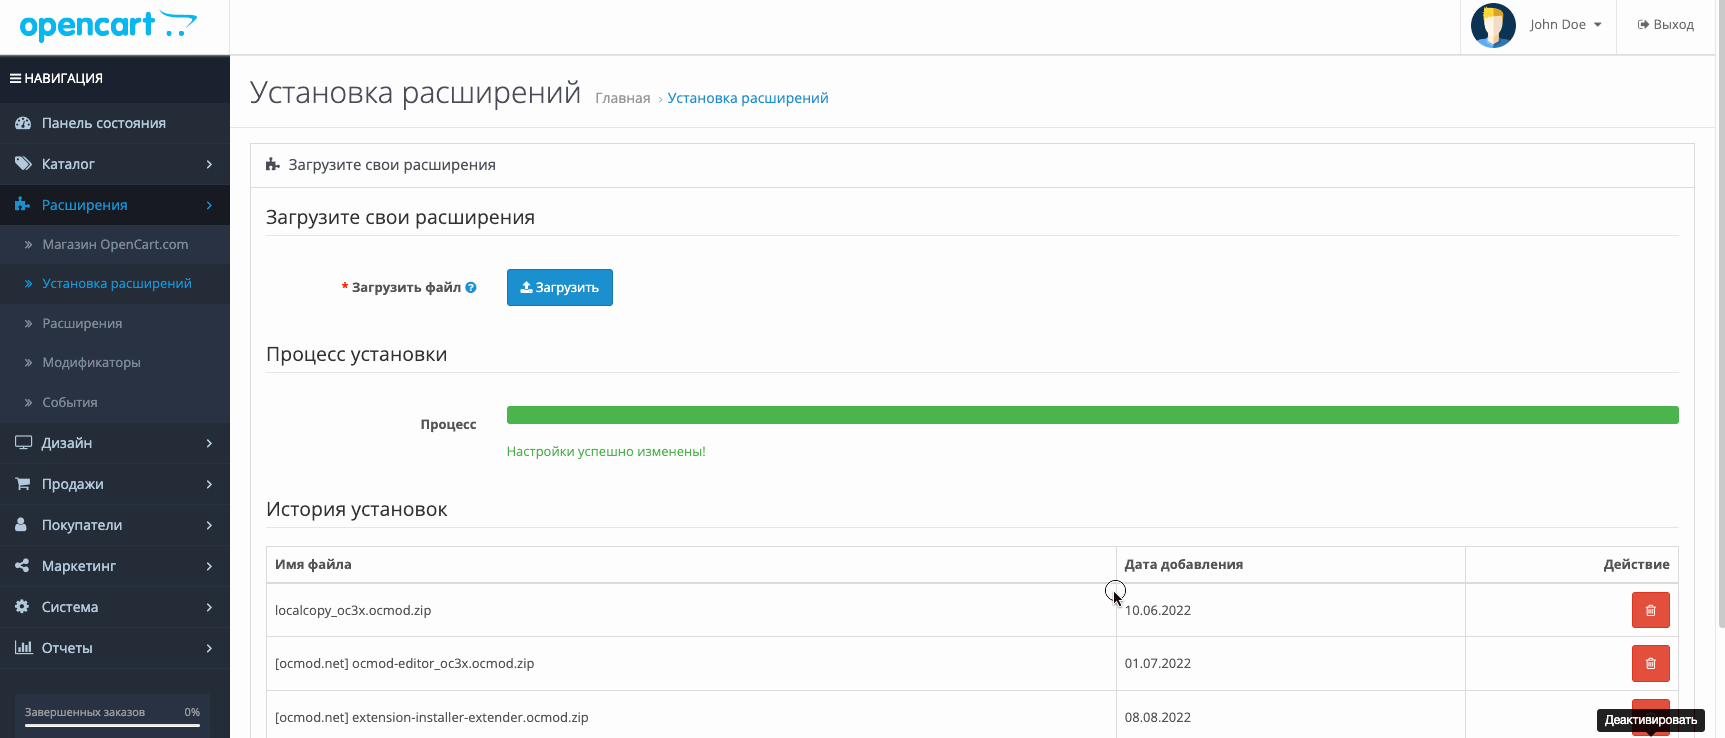Screen dimensions: 1725x738
Task: Click Выход logout link
Action: 1666,25
